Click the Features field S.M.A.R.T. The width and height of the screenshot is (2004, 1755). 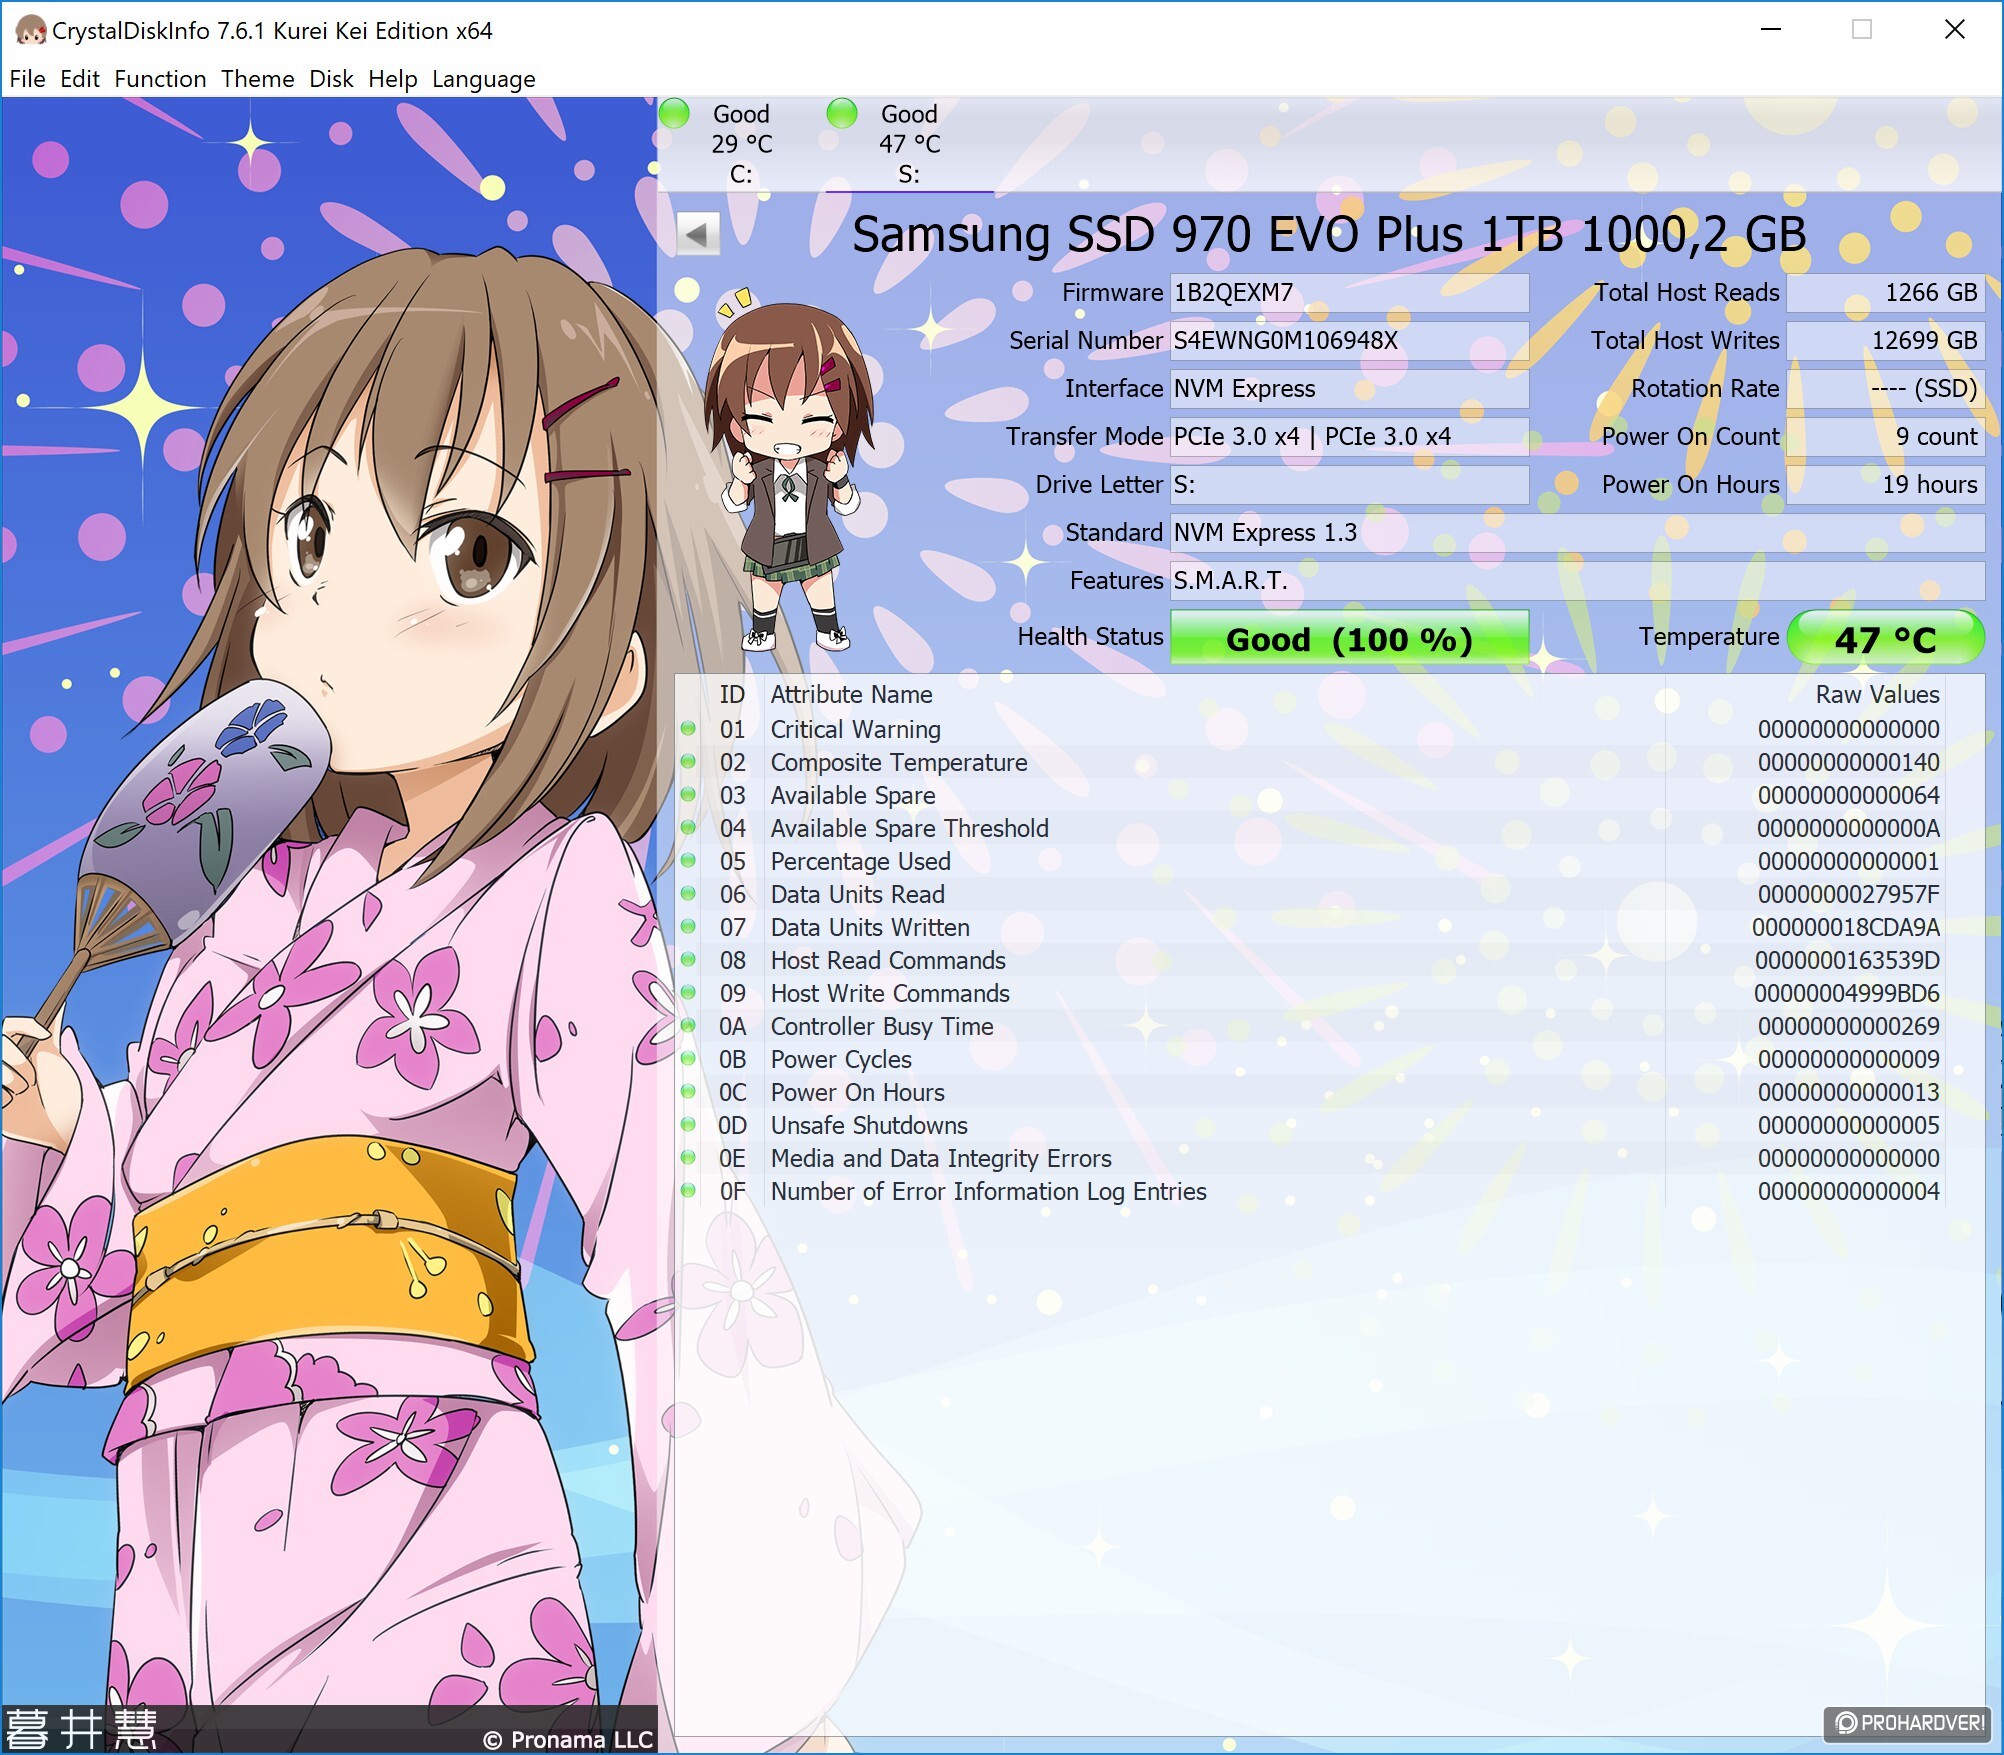(x=1577, y=581)
